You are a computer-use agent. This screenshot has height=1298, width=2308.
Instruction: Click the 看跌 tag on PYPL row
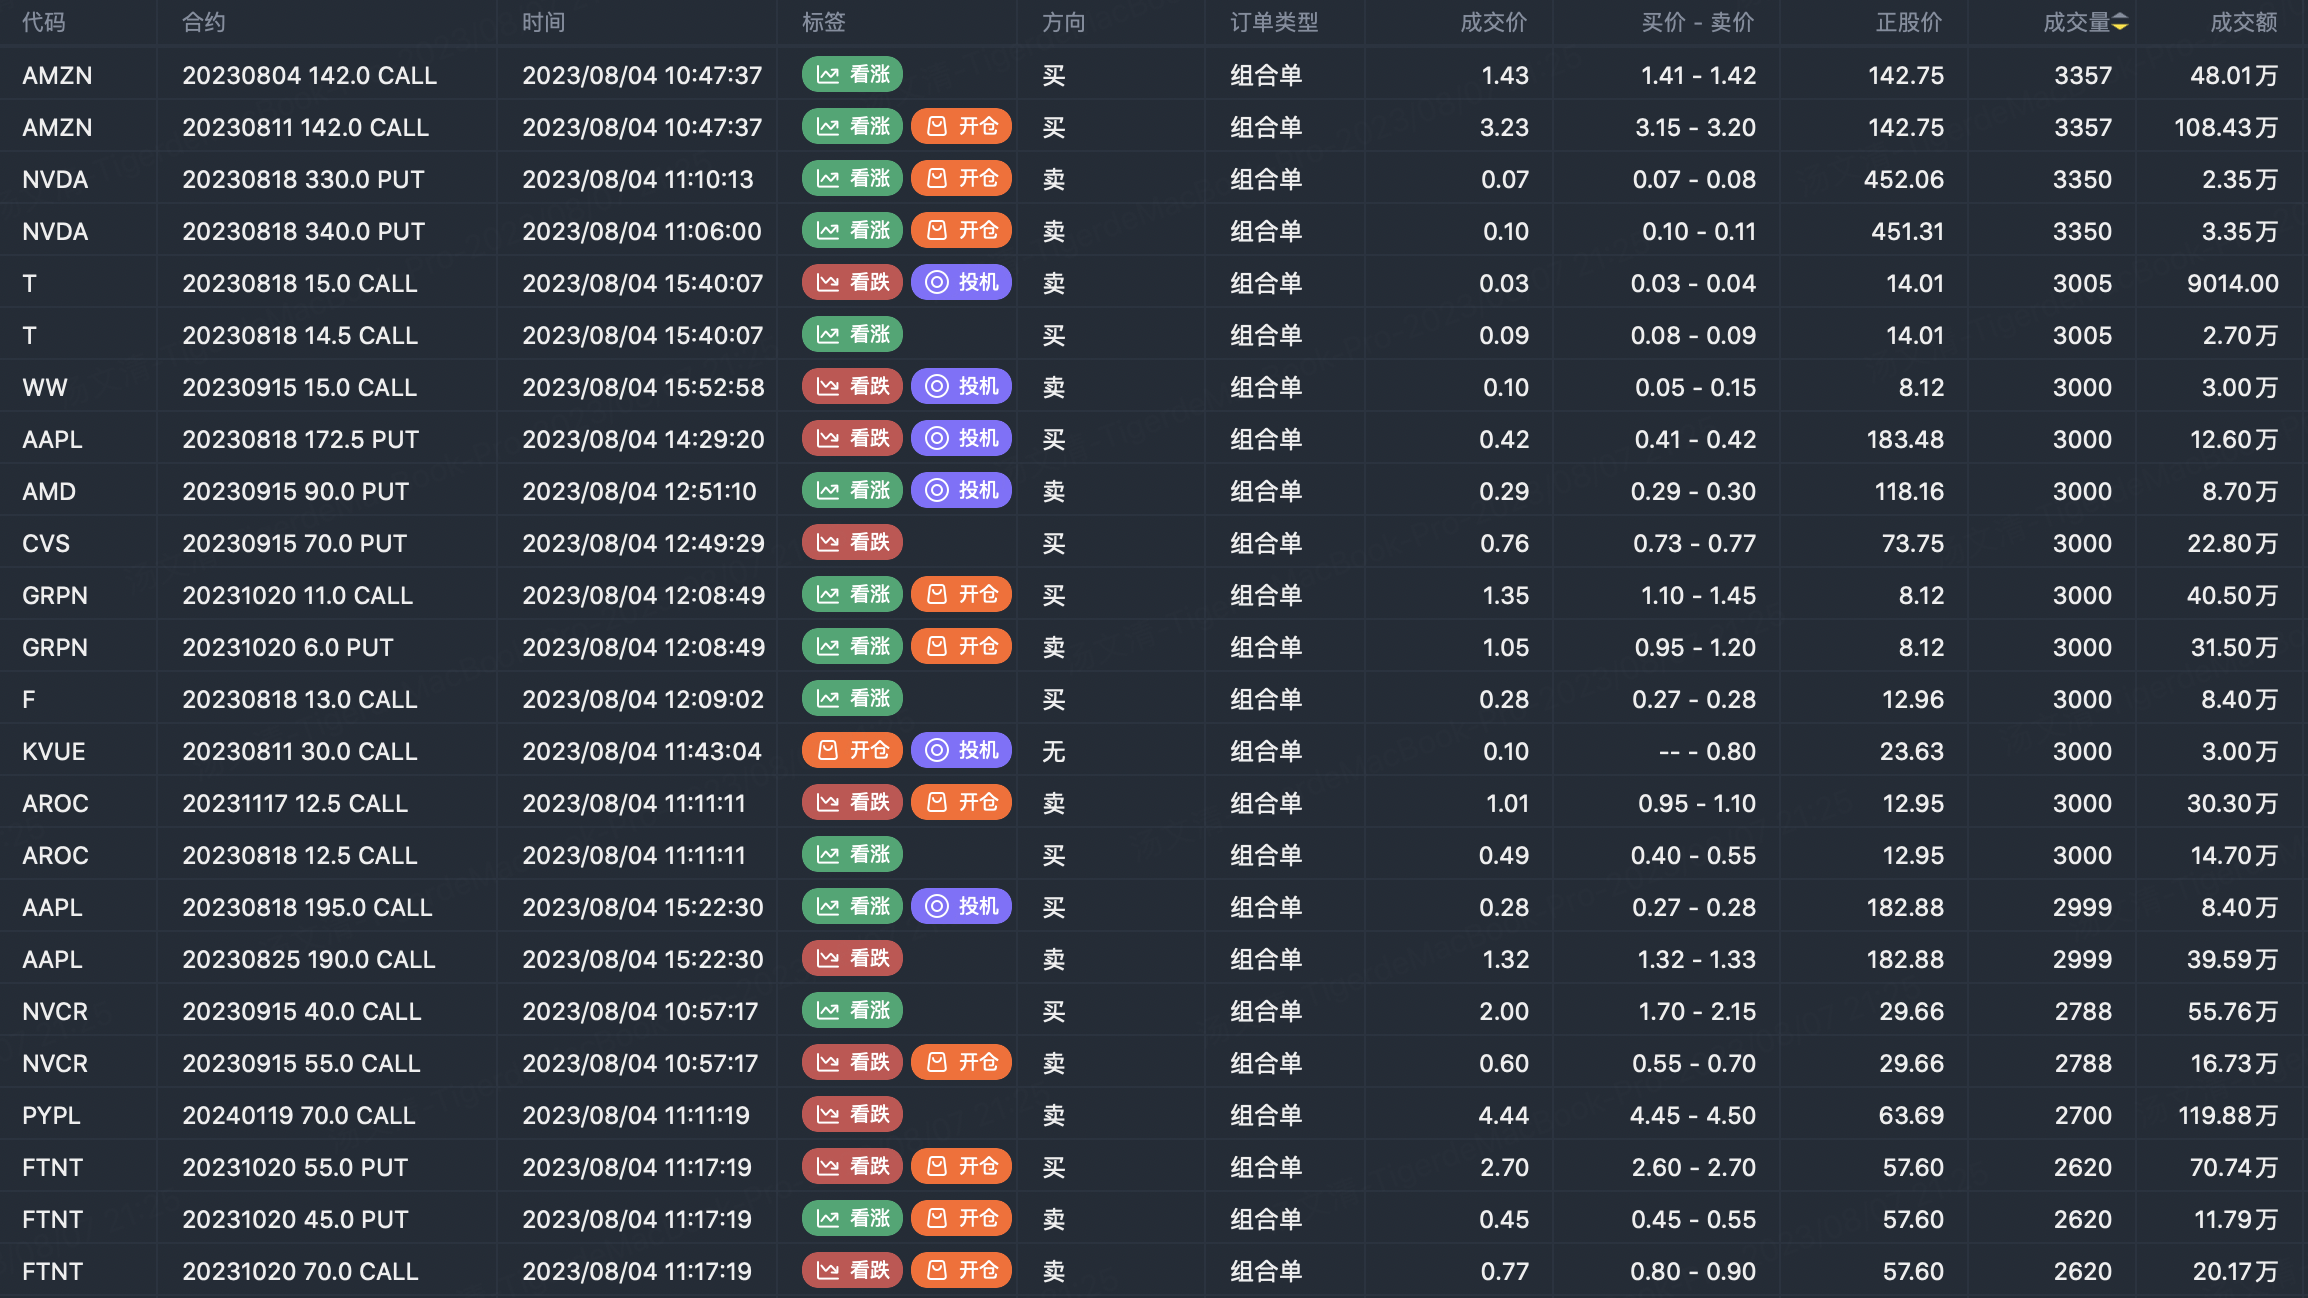click(x=852, y=1115)
